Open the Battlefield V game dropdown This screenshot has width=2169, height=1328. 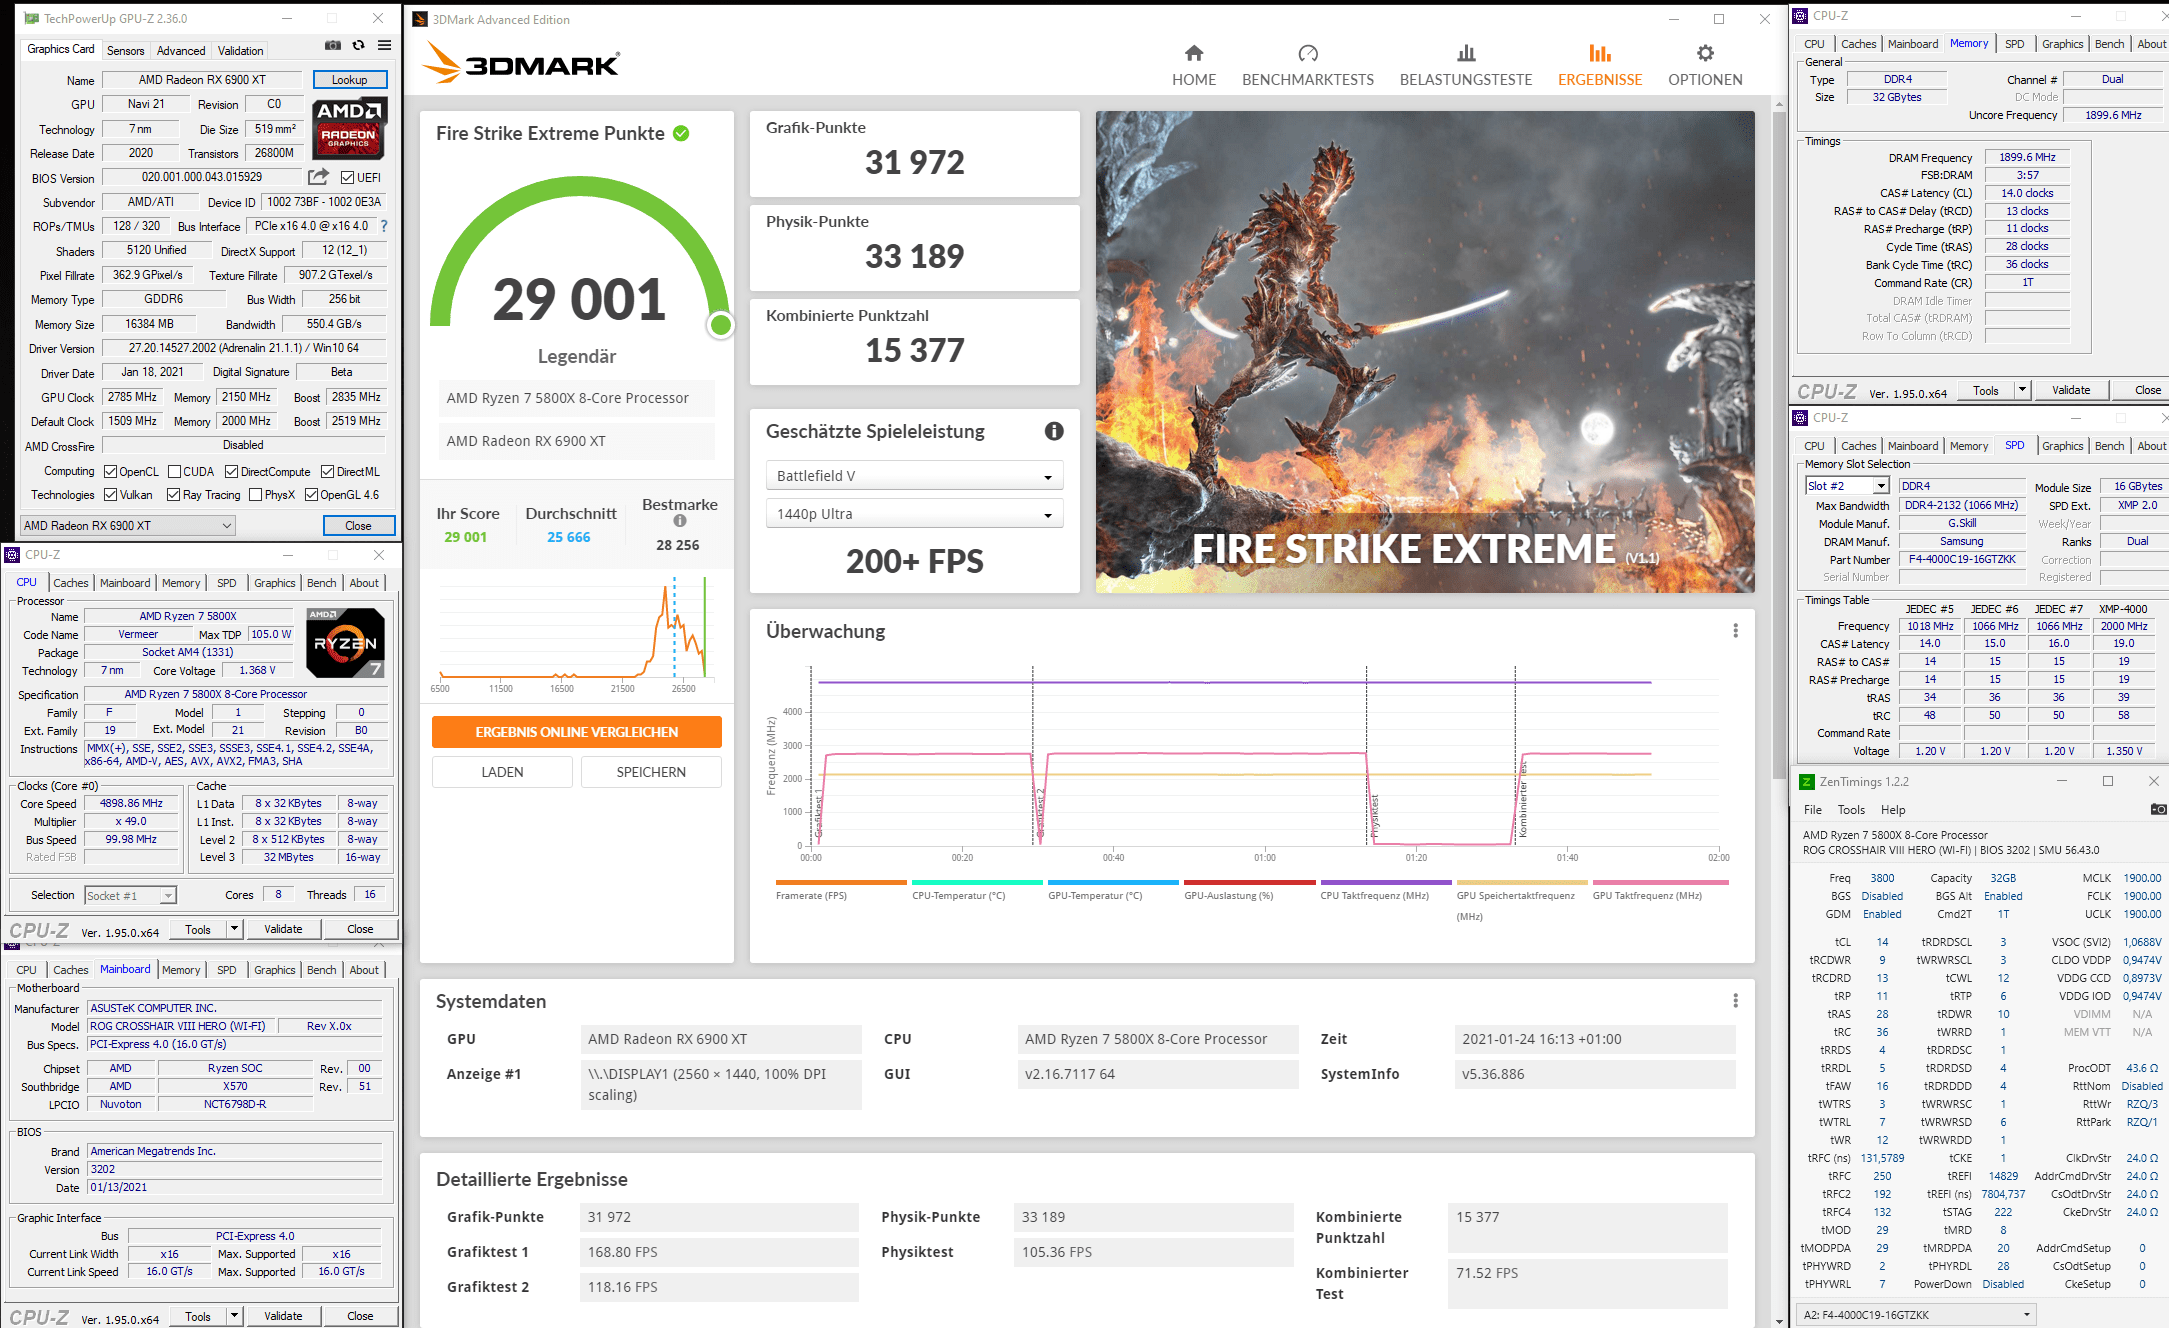pyautogui.click(x=914, y=476)
